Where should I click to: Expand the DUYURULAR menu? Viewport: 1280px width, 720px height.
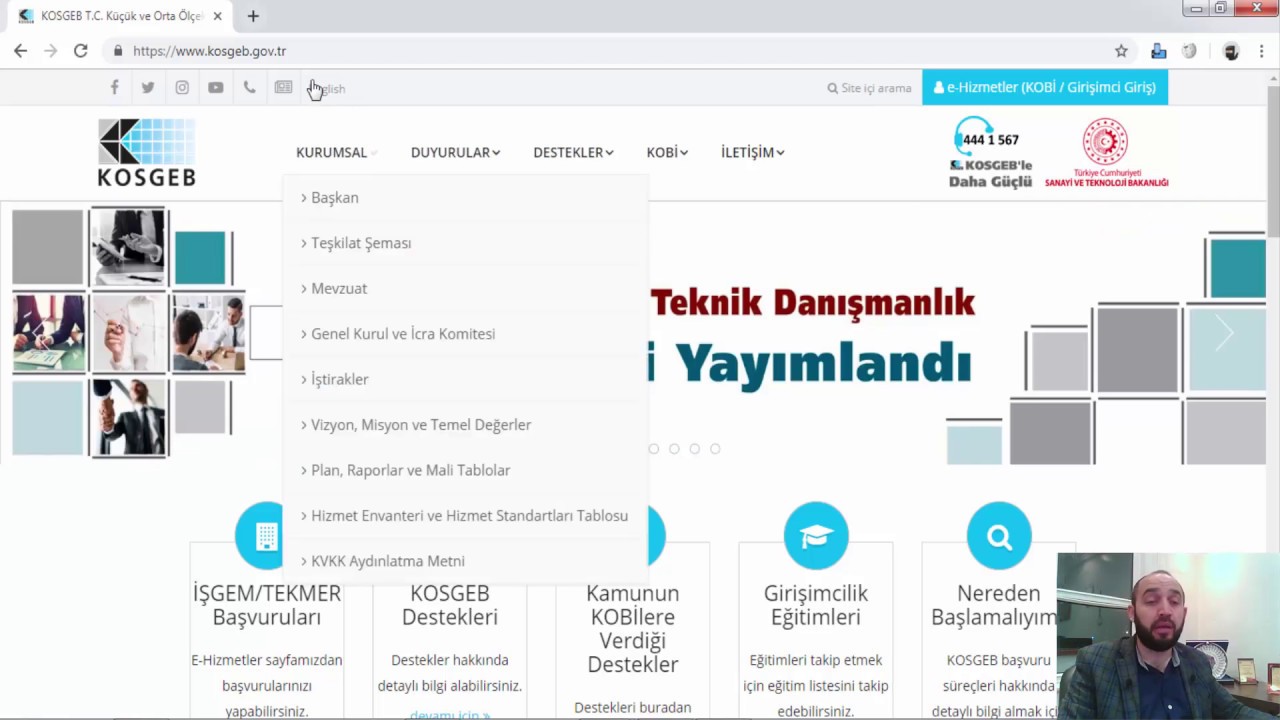(x=455, y=152)
